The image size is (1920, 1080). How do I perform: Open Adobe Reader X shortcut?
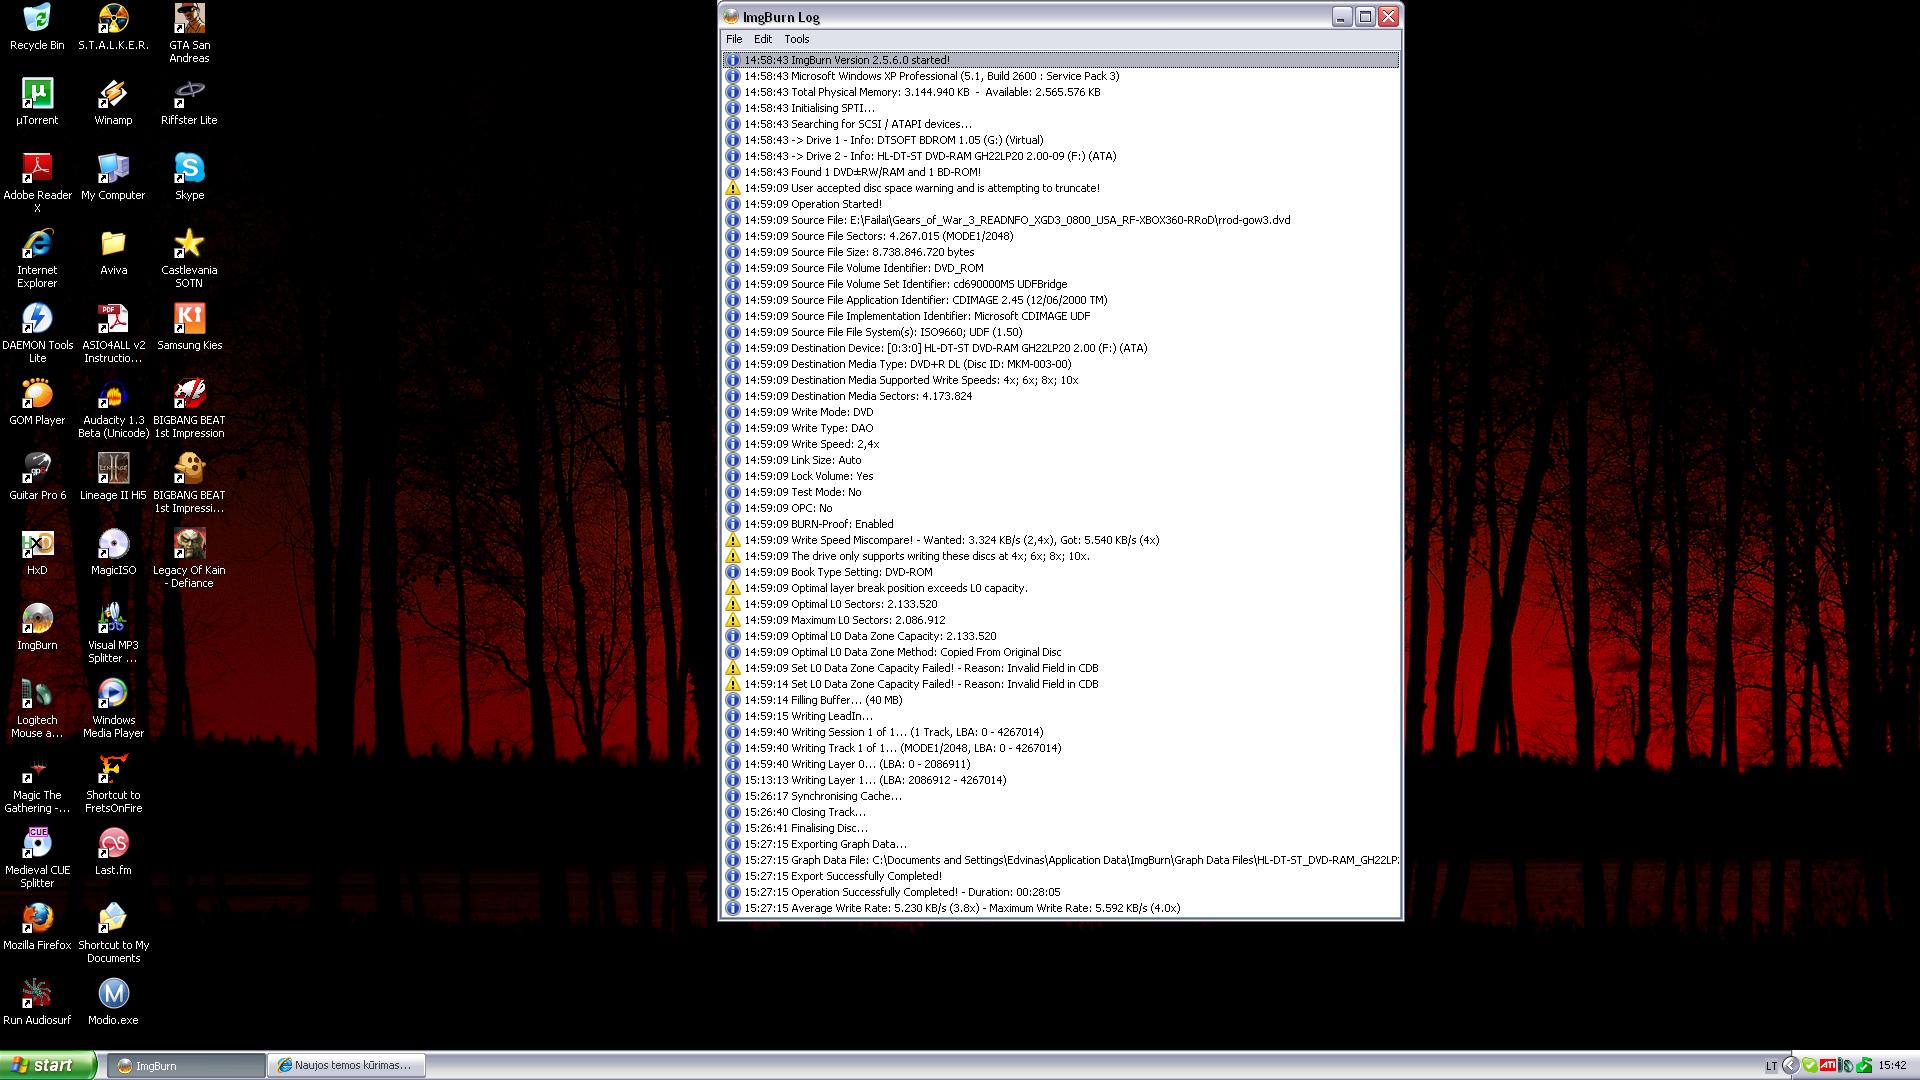[37, 183]
